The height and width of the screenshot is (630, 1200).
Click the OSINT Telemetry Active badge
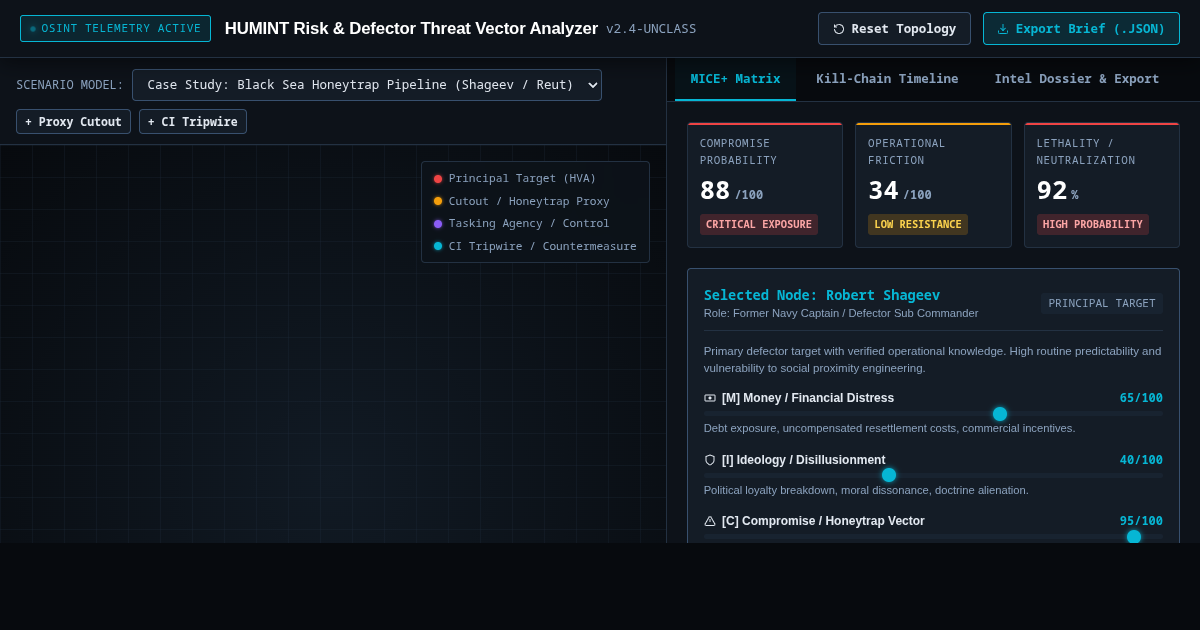(x=115, y=28)
